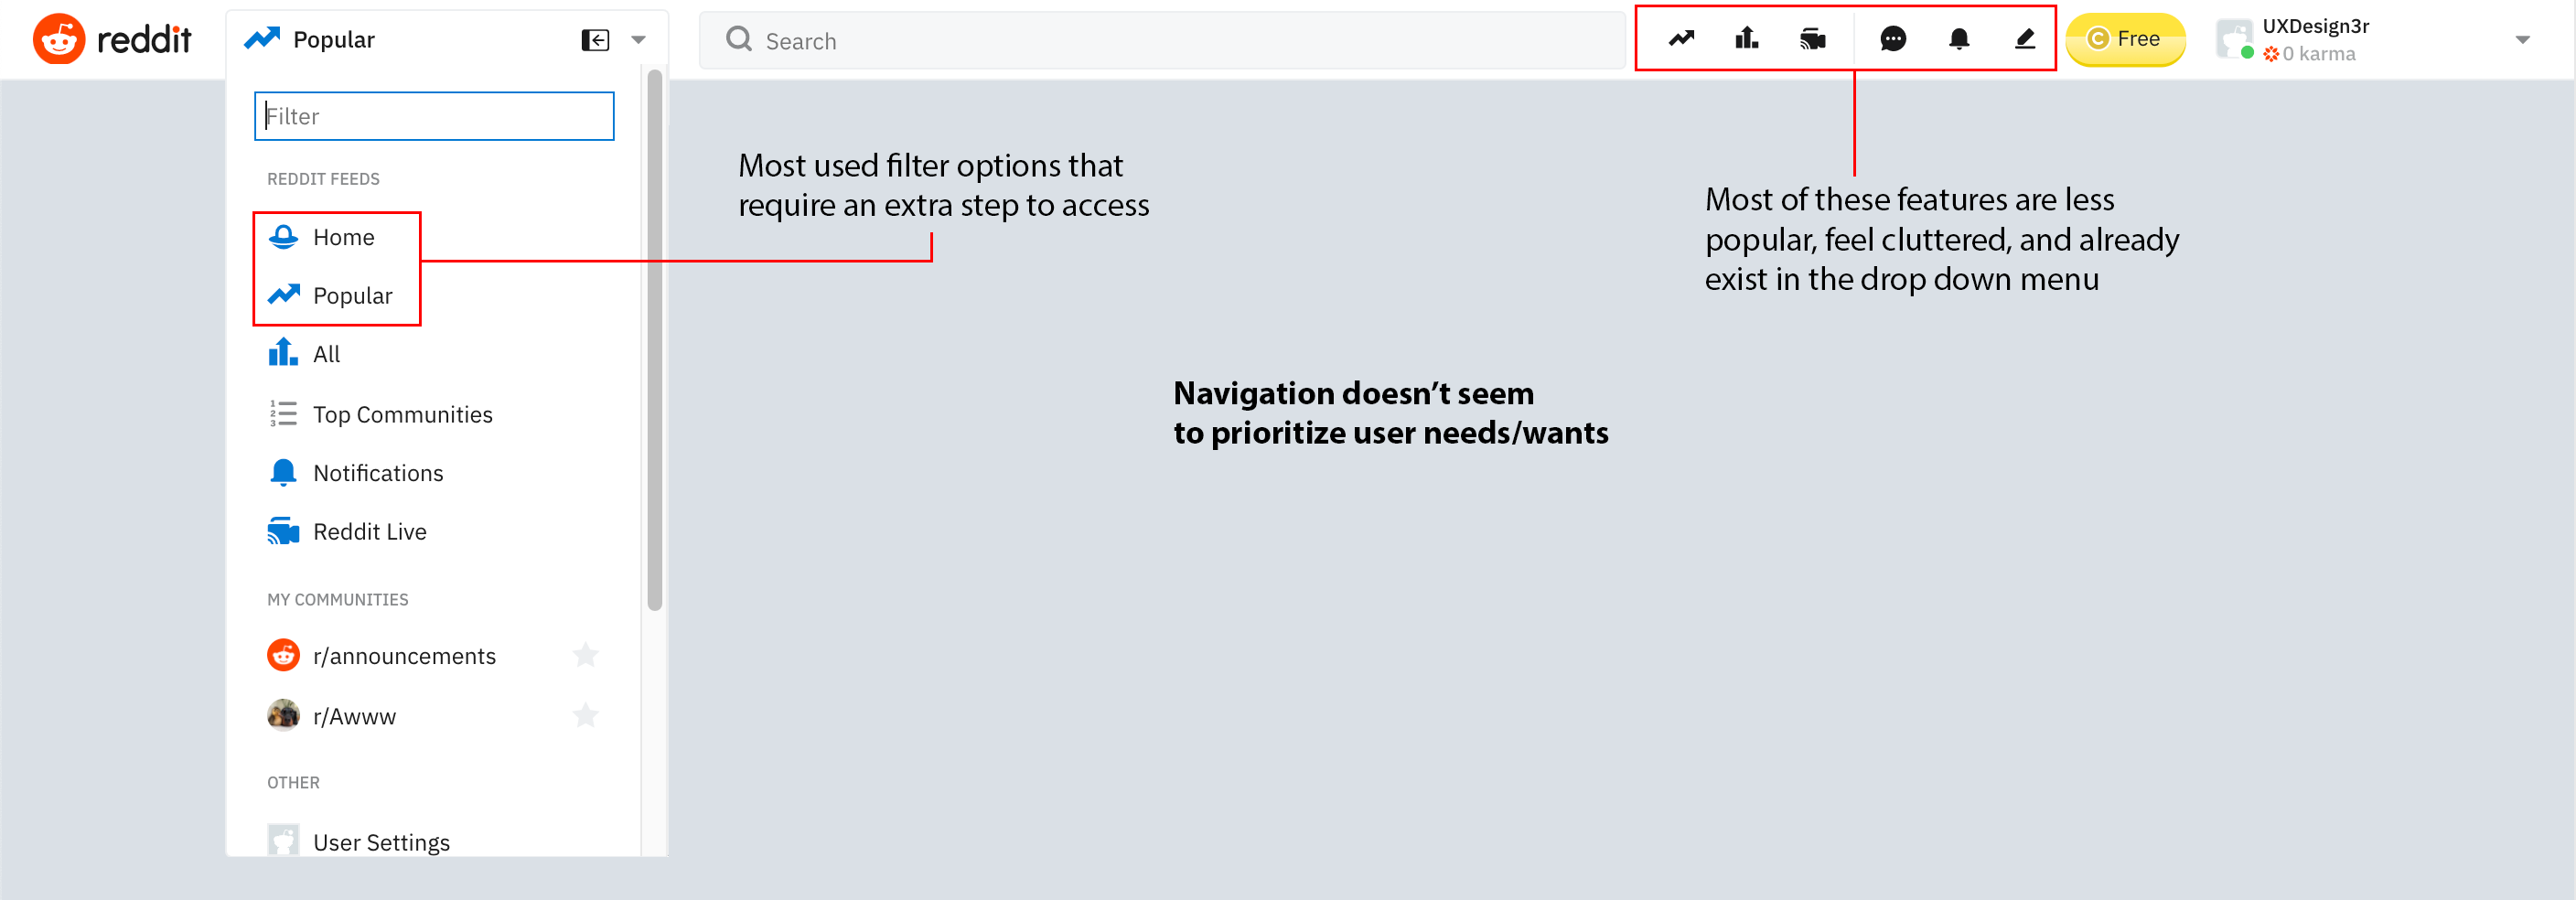
Task: Open the r/announcements community link
Action: pos(404,656)
